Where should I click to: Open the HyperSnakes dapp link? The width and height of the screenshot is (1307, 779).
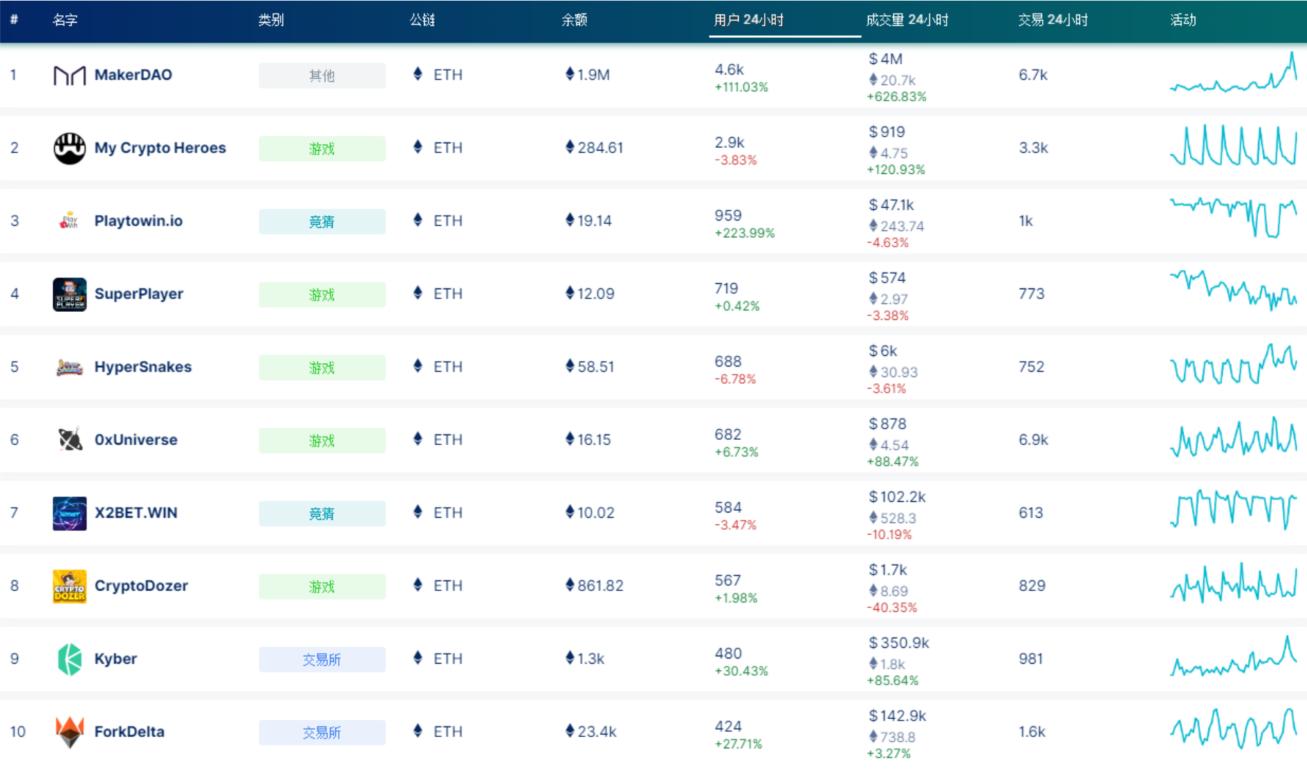pos(143,367)
